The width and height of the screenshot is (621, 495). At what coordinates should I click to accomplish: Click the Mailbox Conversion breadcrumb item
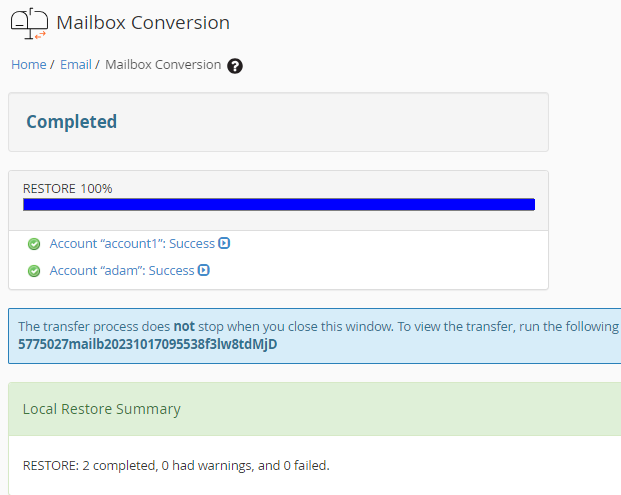(x=163, y=65)
